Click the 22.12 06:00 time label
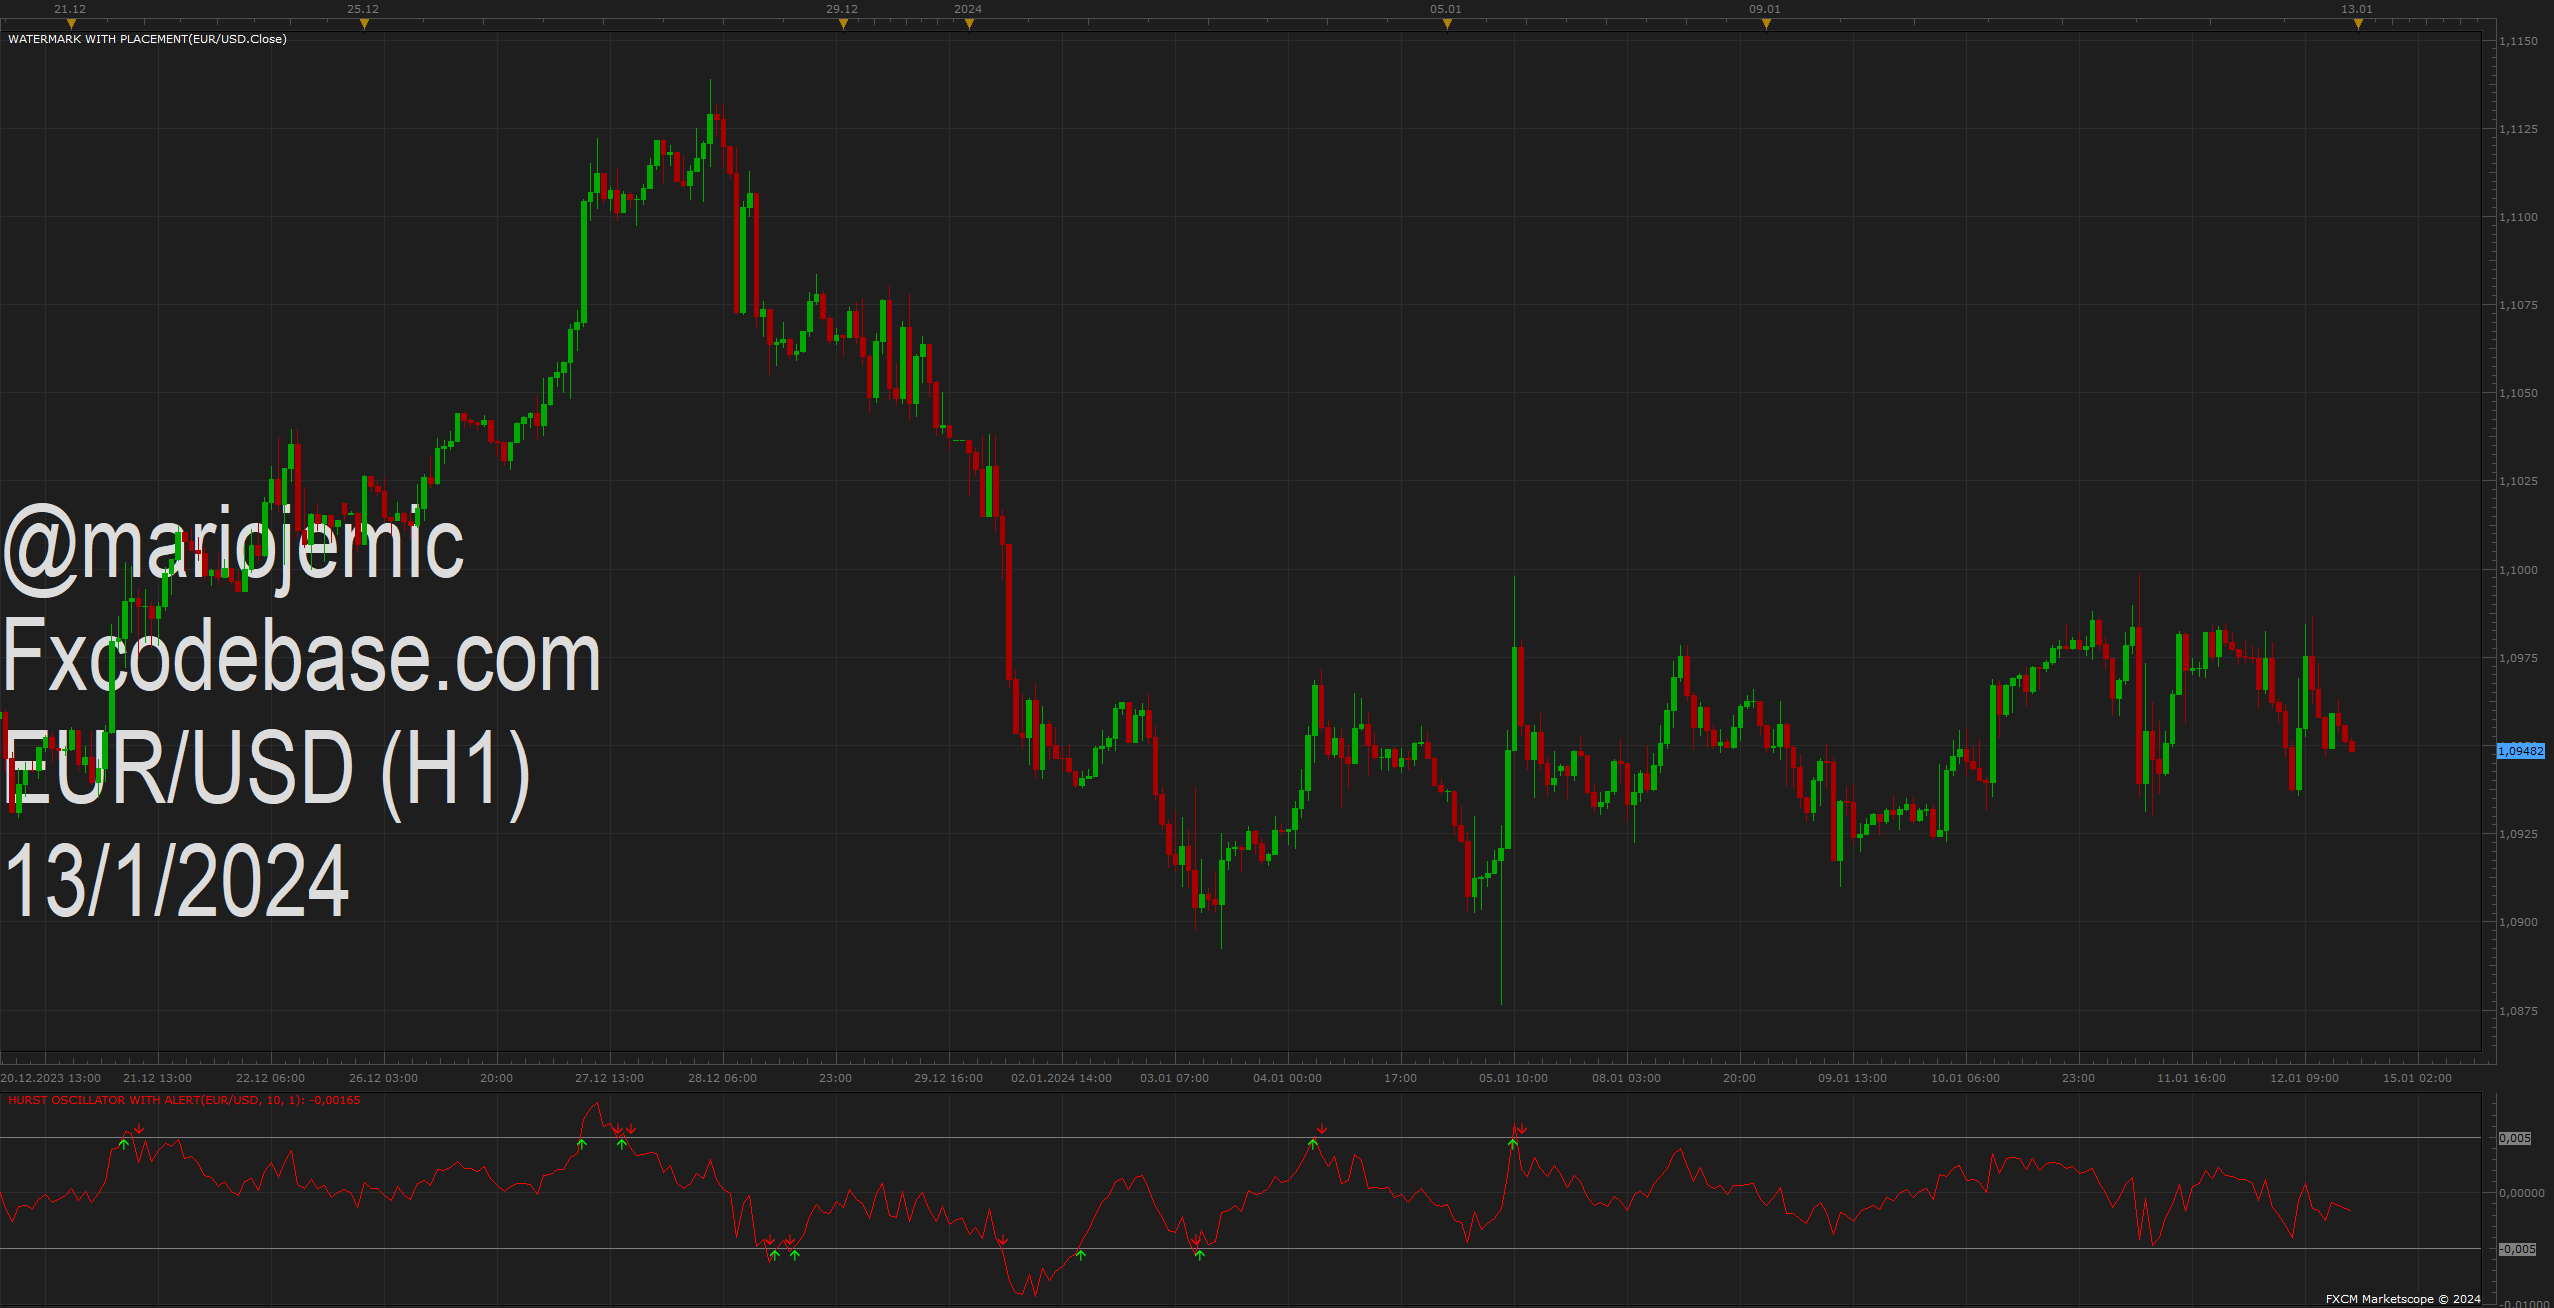Viewport: 2554px width, 1308px height. [x=270, y=1078]
